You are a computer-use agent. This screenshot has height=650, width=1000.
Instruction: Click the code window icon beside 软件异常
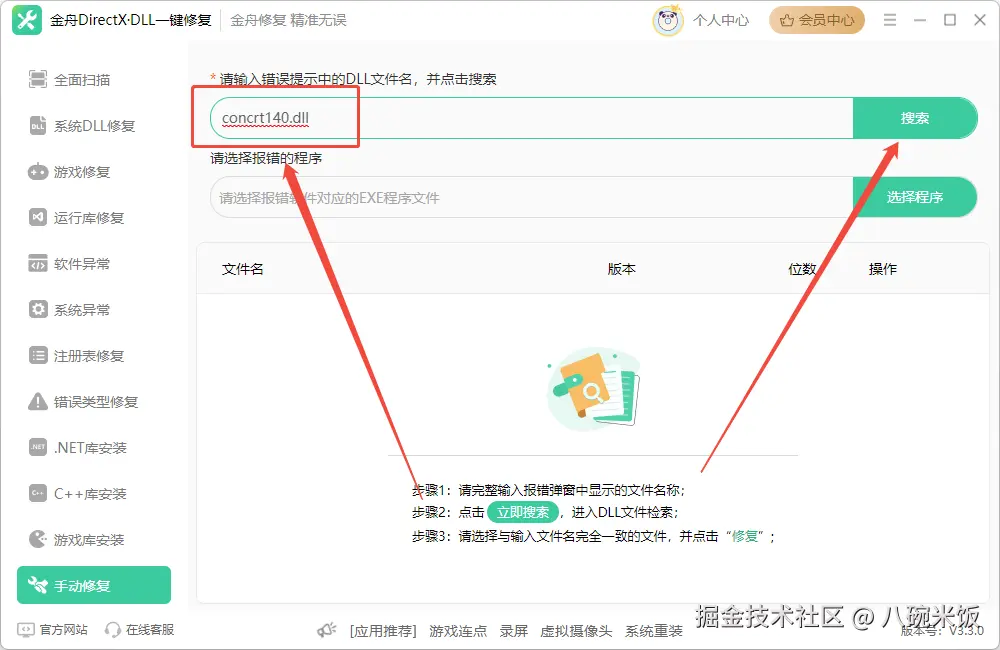click(38, 263)
